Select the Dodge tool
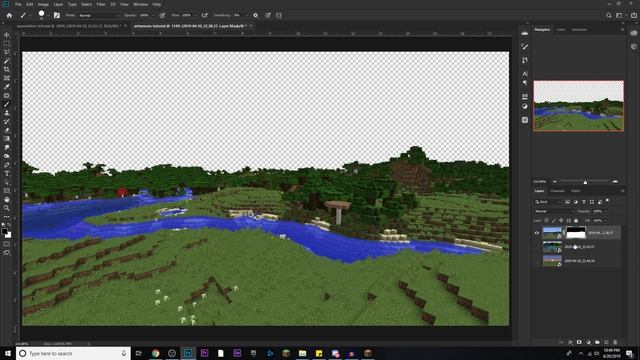Image resolution: width=640 pixels, height=360 pixels. [7, 156]
